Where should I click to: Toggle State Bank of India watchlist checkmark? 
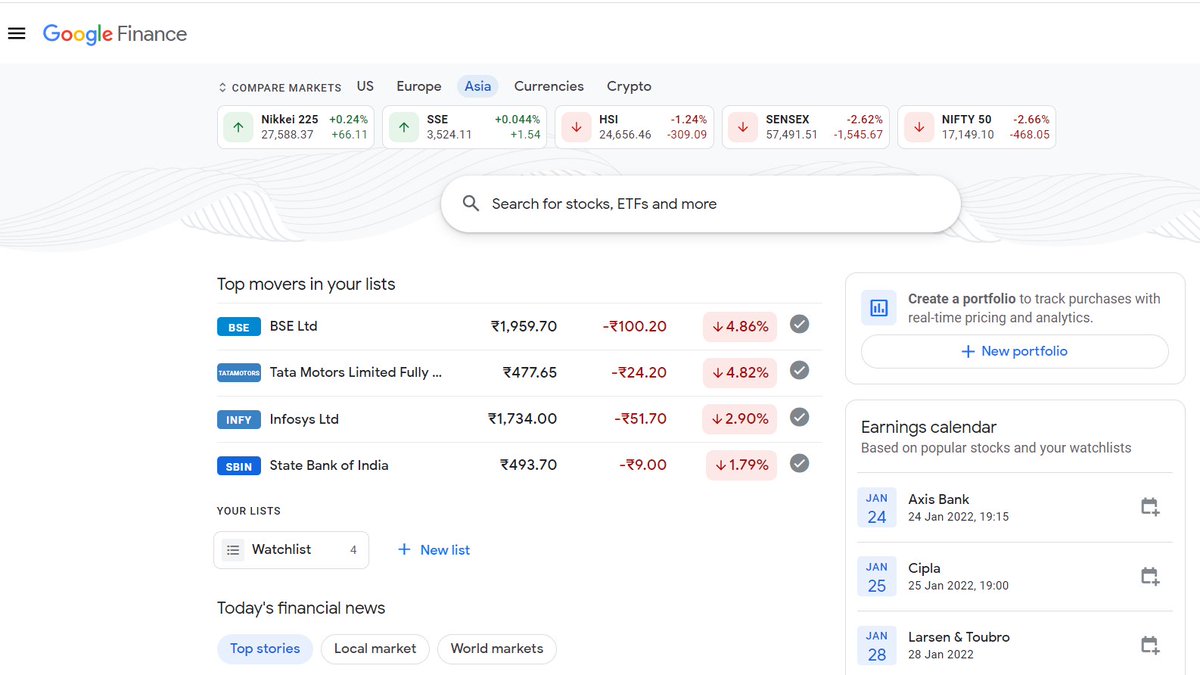click(799, 463)
